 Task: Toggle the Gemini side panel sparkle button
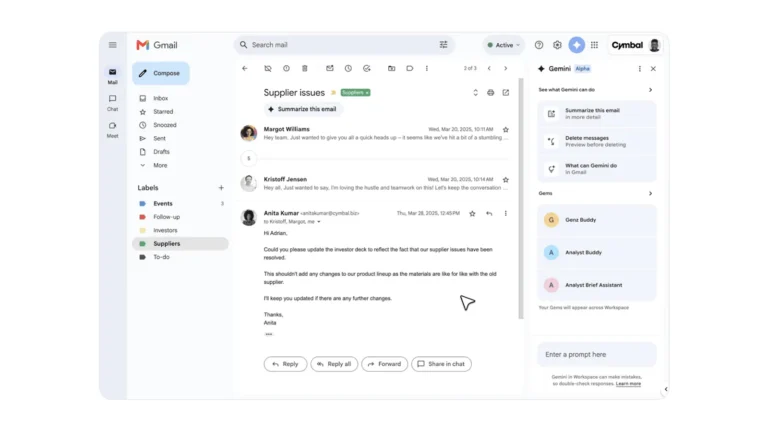click(576, 45)
